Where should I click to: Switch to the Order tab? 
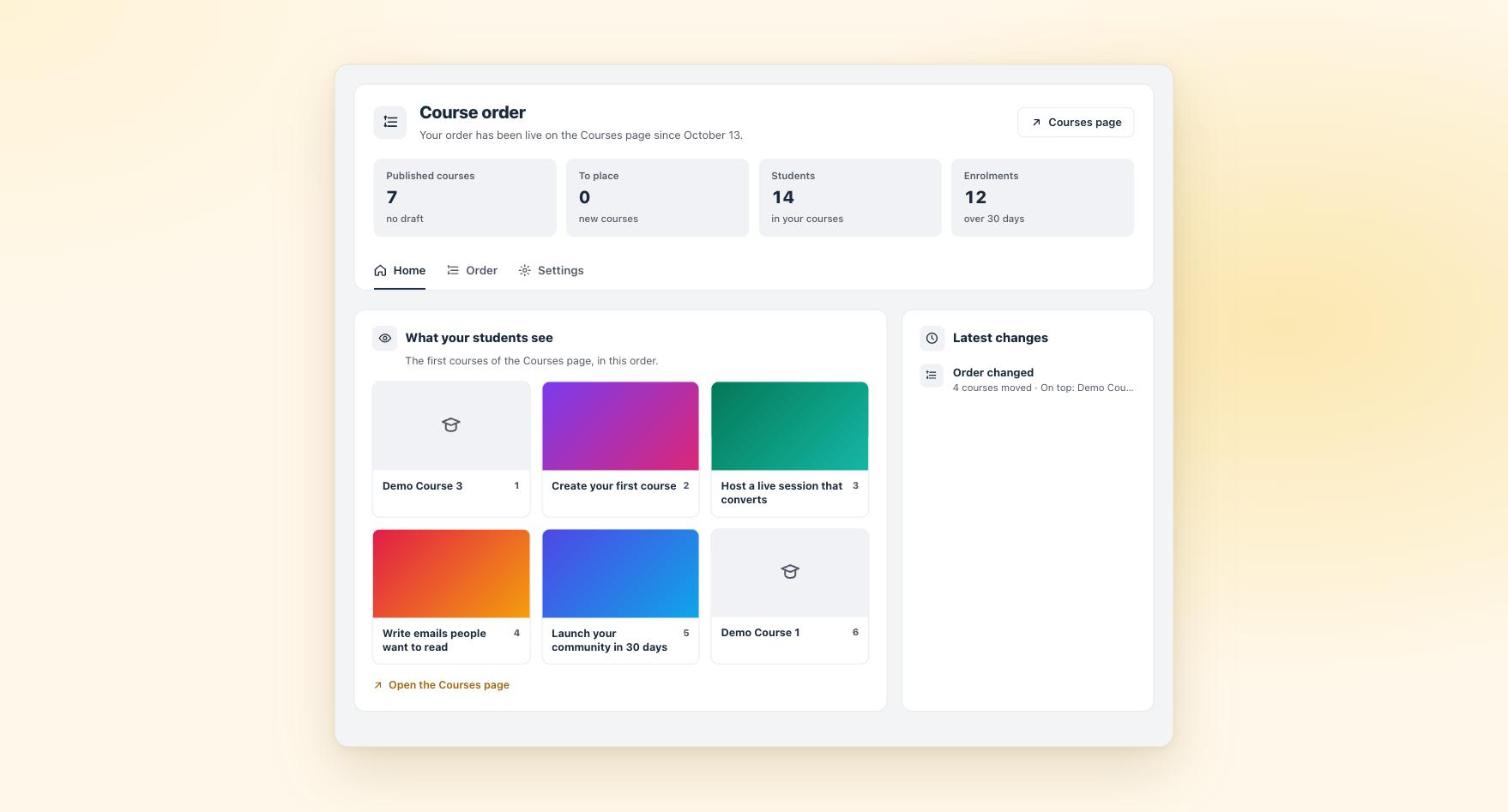[472, 270]
